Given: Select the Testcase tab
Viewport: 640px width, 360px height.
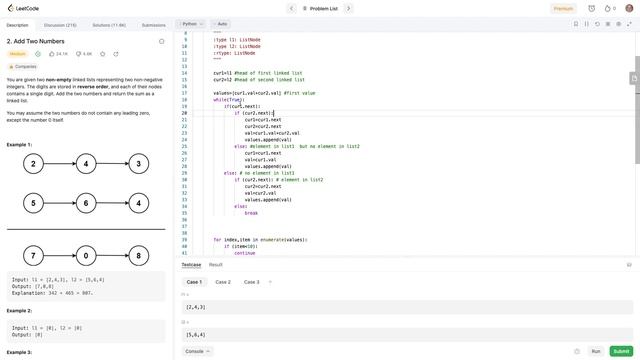Looking at the screenshot, I should [x=191, y=265].
